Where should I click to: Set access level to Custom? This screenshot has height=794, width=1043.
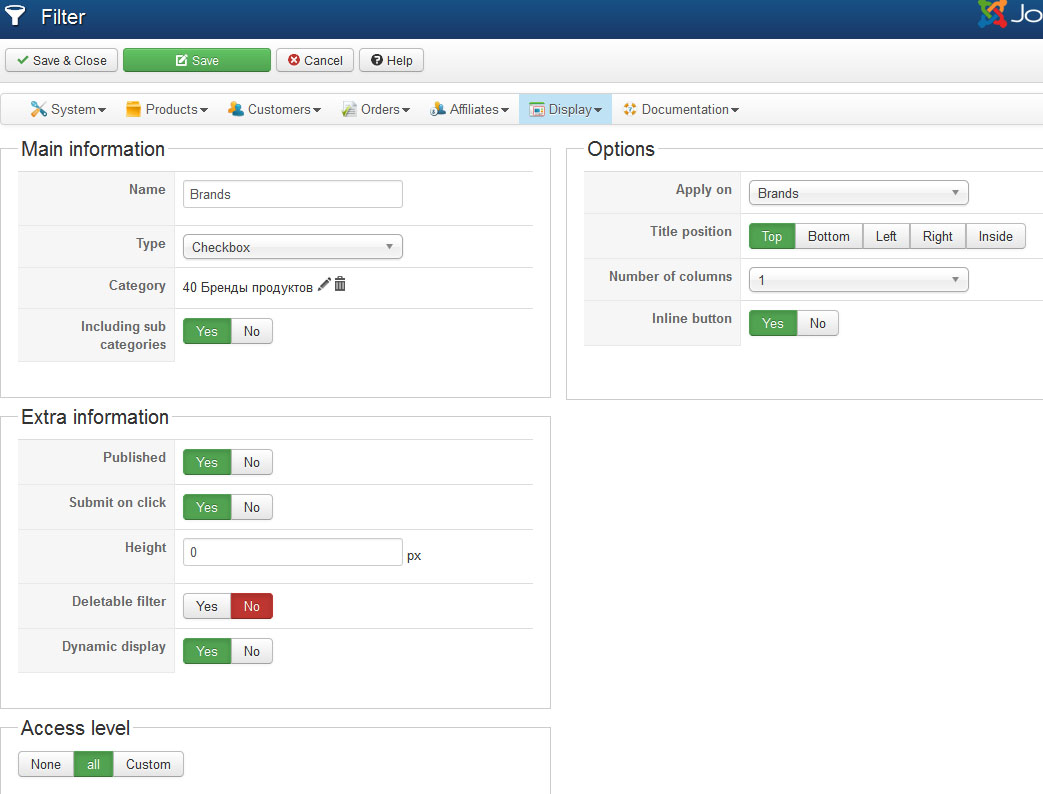tap(148, 765)
